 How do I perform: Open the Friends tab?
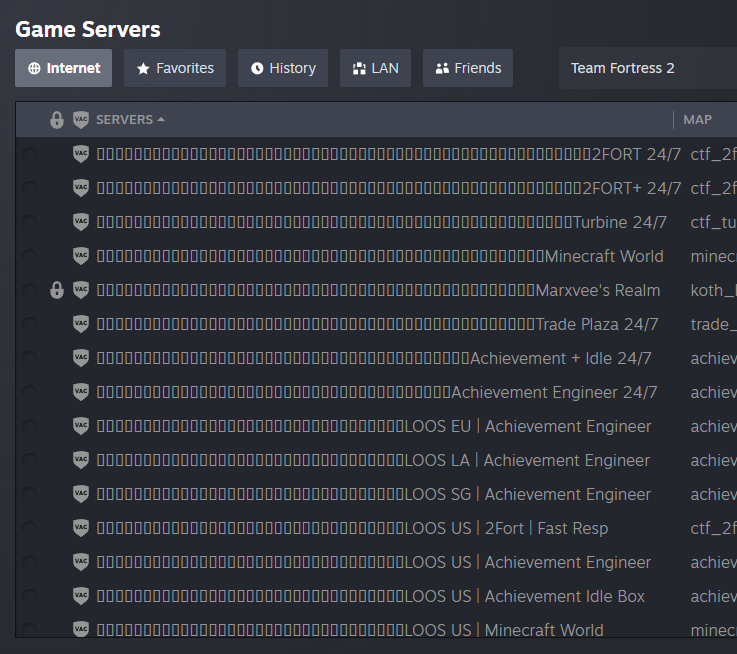pyautogui.click(x=468, y=68)
